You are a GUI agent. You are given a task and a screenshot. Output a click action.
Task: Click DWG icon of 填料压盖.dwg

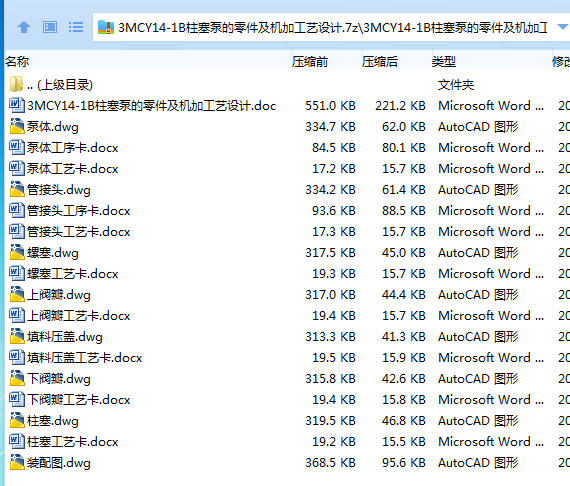tap(17, 336)
